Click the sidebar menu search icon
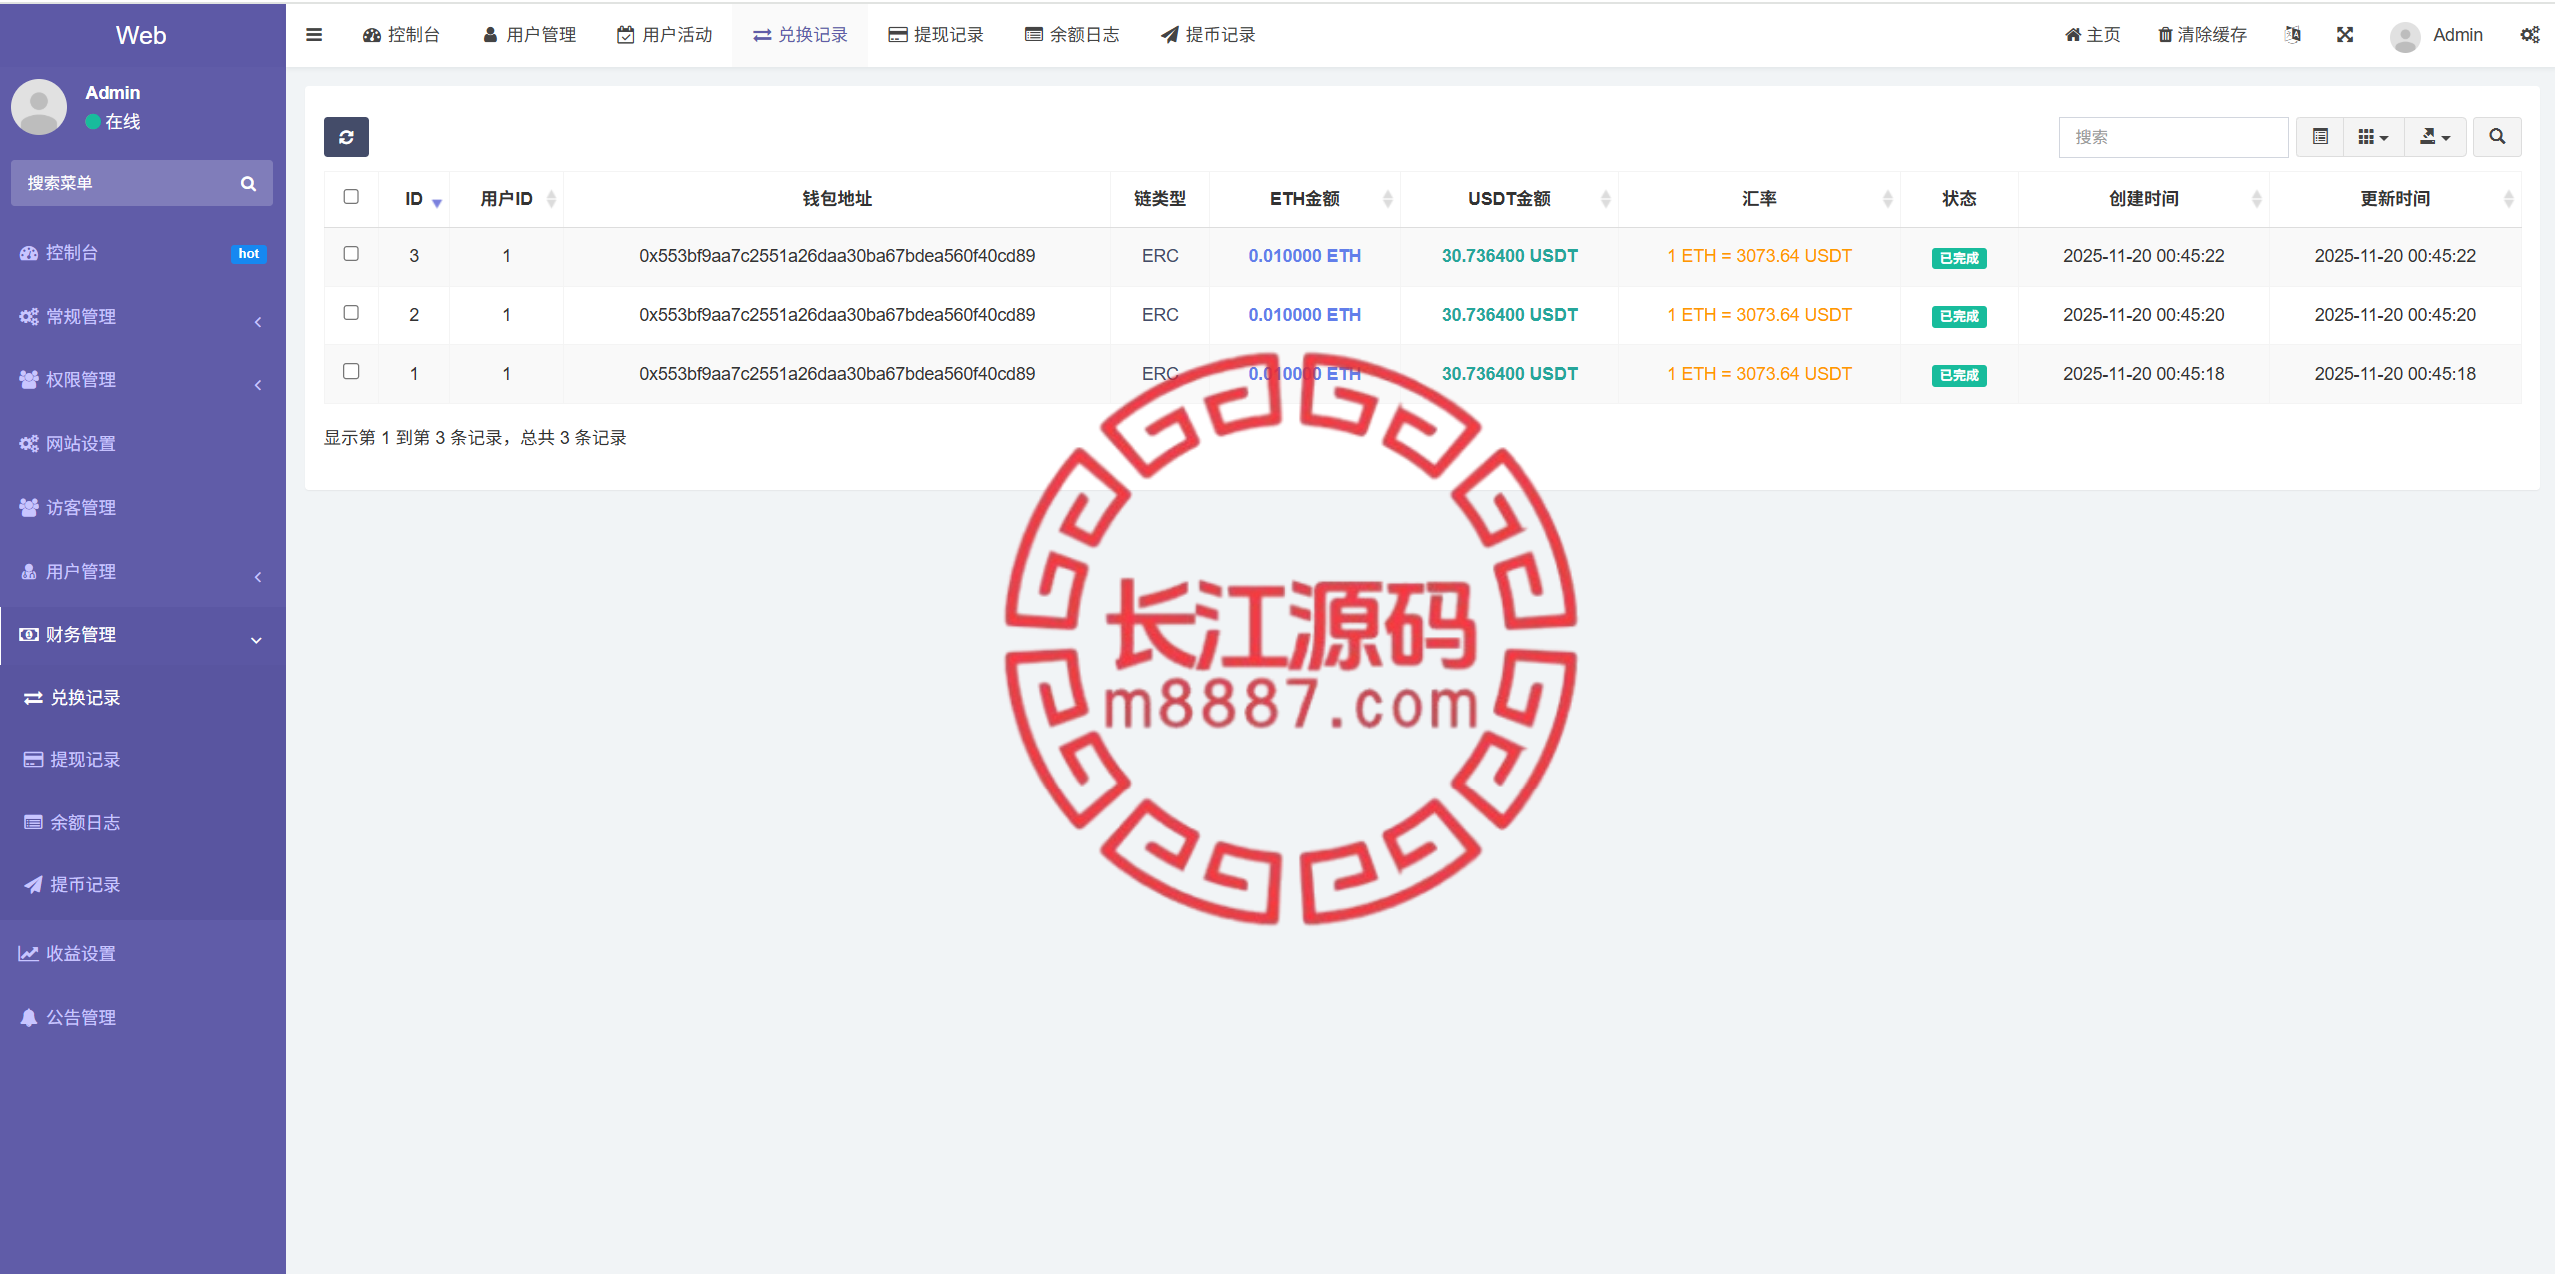The image size is (2555, 1274). [x=248, y=183]
